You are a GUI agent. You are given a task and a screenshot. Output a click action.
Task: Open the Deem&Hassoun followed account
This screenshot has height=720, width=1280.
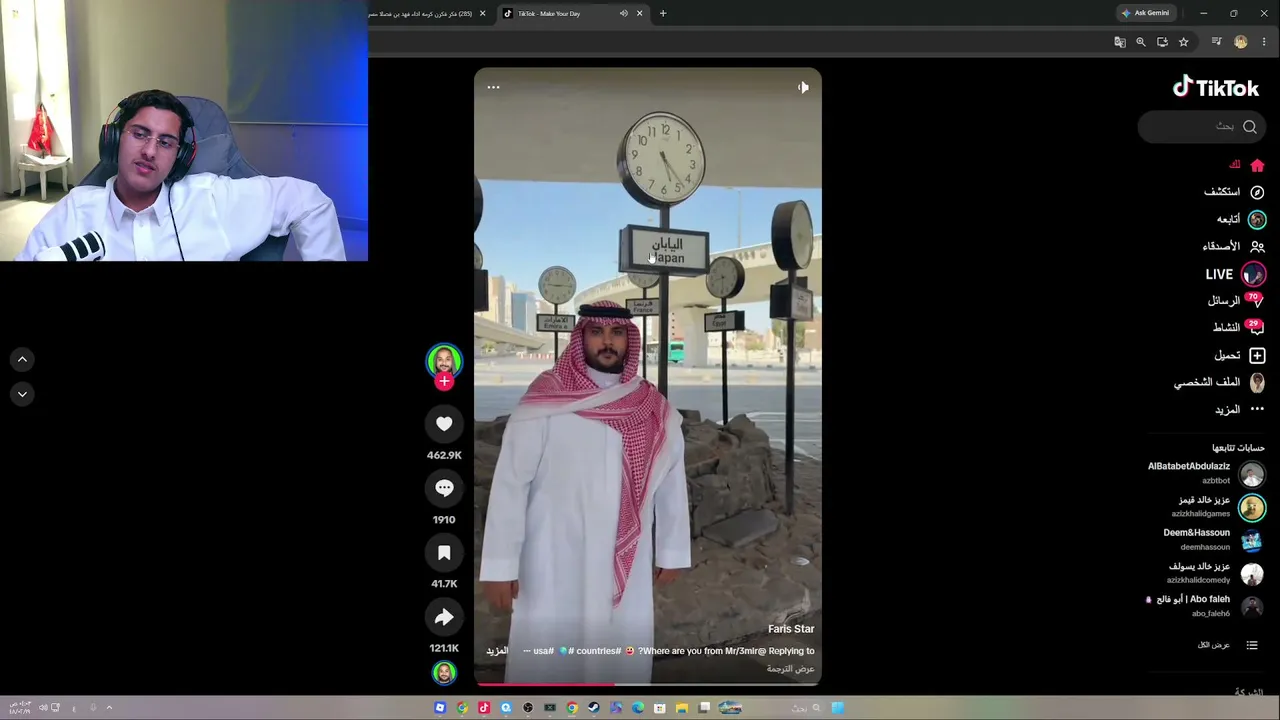tap(1213, 540)
